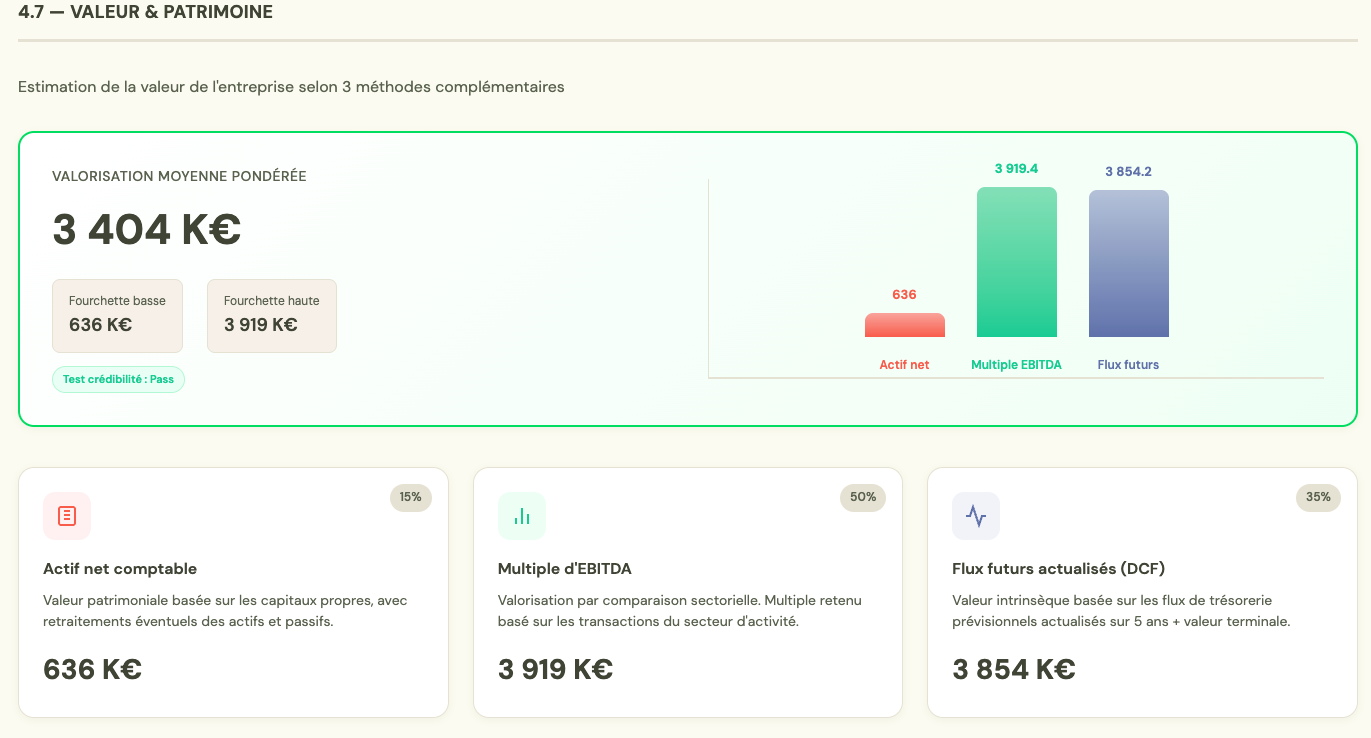The width and height of the screenshot is (1371, 738).
Task: Click the Test crédibilité : Pass badge
Action: [x=118, y=380]
